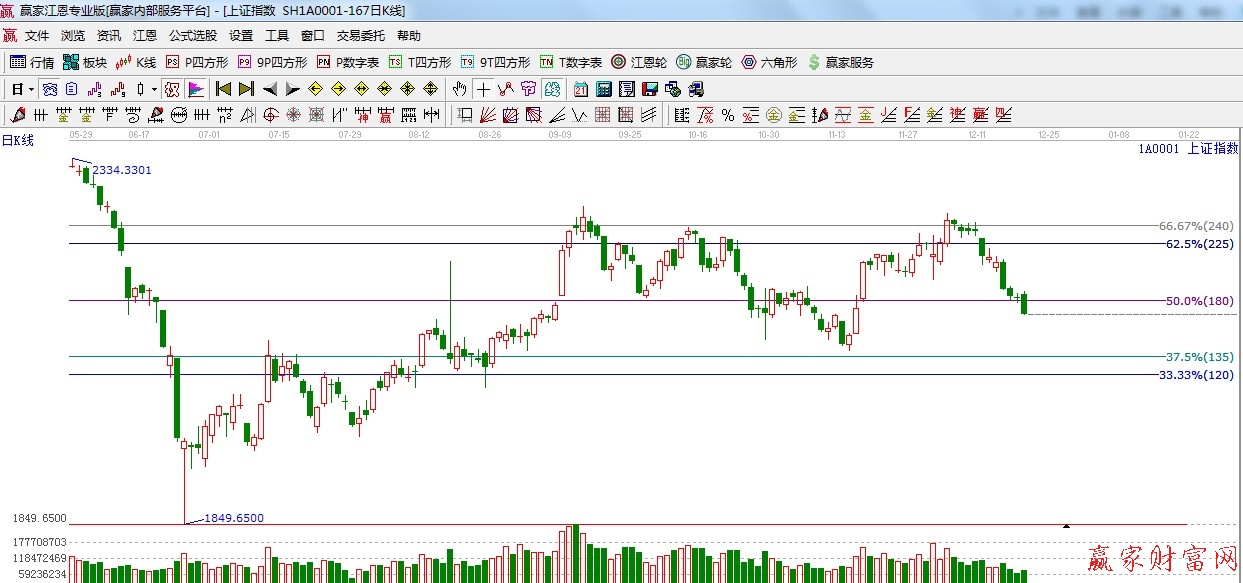Toggle the crosshair cursor button
1243x583 pixels.
(483, 89)
